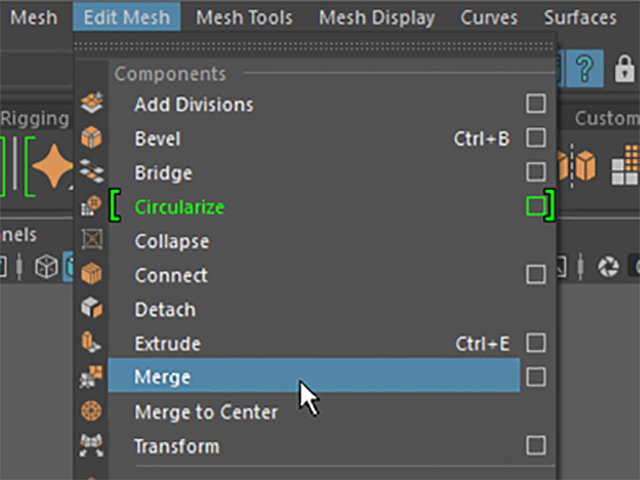This screenshot has width=640, height=480.
Task: Click the Bevel cube icon
Action: (91, 137)
